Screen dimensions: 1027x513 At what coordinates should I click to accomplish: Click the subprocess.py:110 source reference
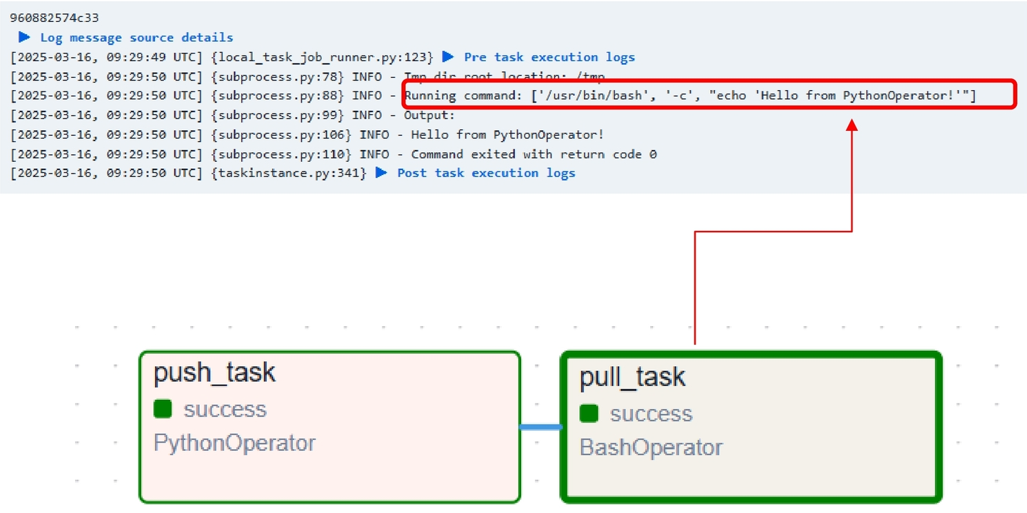click(x=283, y=154)
